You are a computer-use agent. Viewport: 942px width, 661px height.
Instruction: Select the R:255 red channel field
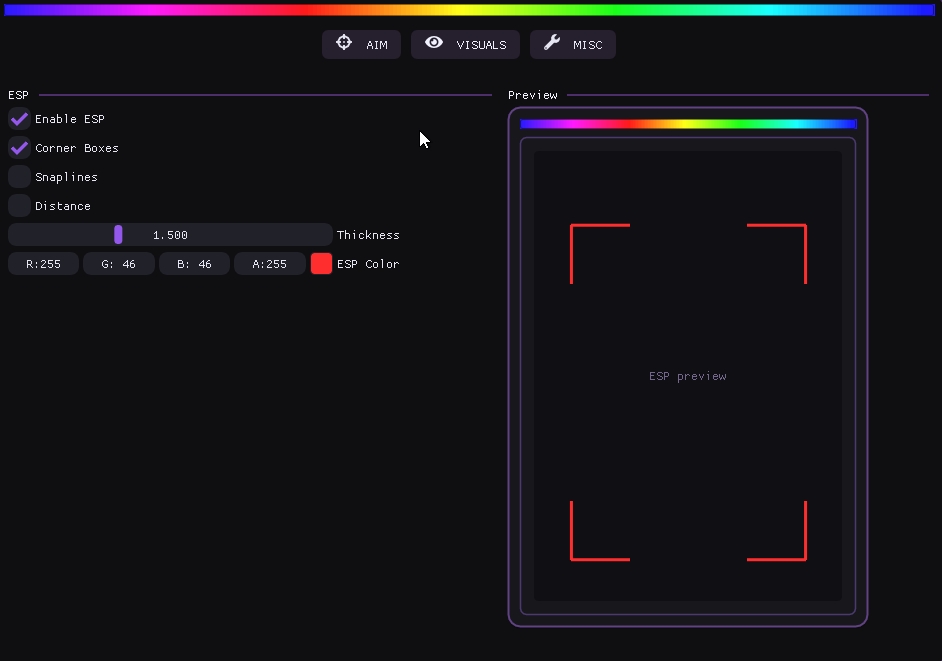(x=43, y=264)
